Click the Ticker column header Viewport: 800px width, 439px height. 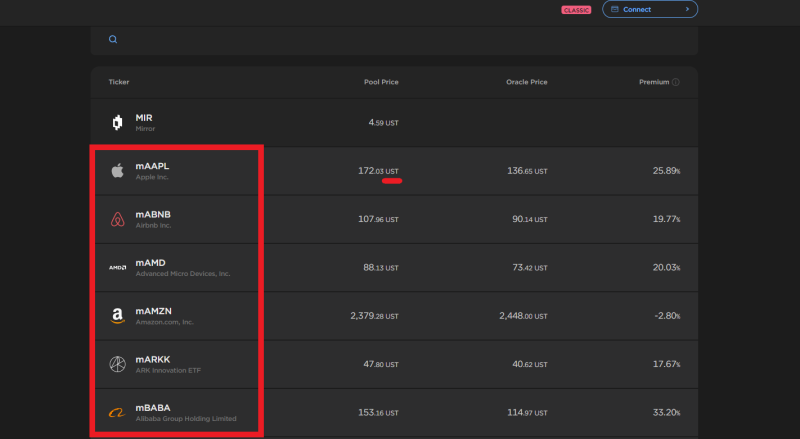point(119,82)
